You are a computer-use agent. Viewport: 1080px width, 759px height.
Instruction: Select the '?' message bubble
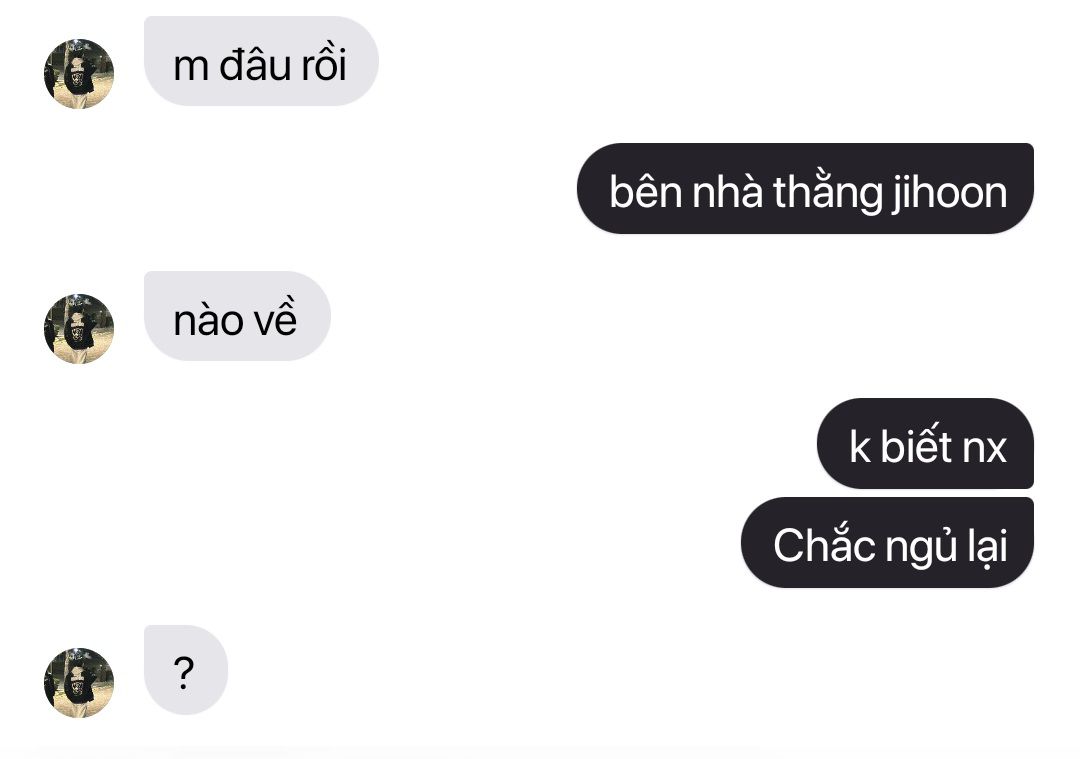pyautogui.click(x=185, y=670)
